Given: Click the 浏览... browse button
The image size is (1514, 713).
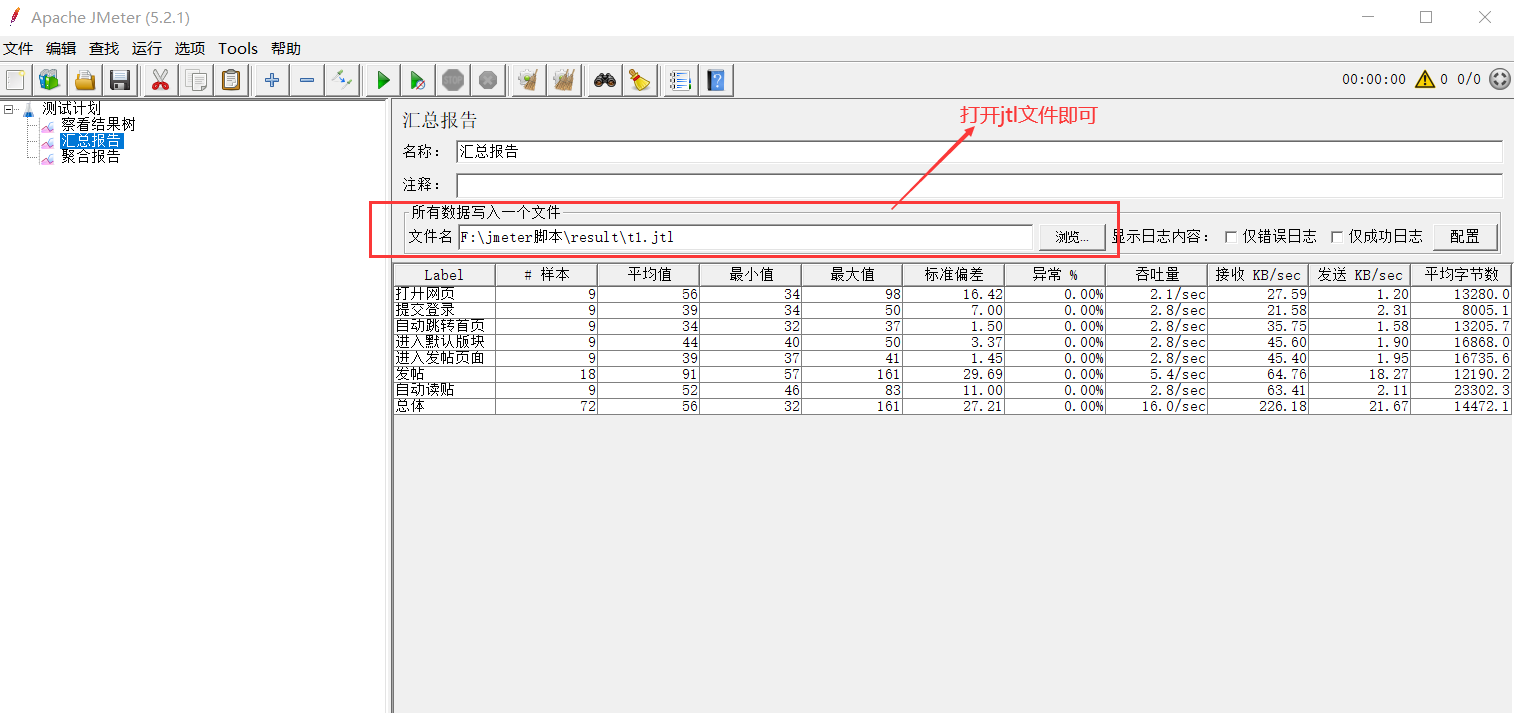Looking at the screenshot, I should click(1072, 237).
